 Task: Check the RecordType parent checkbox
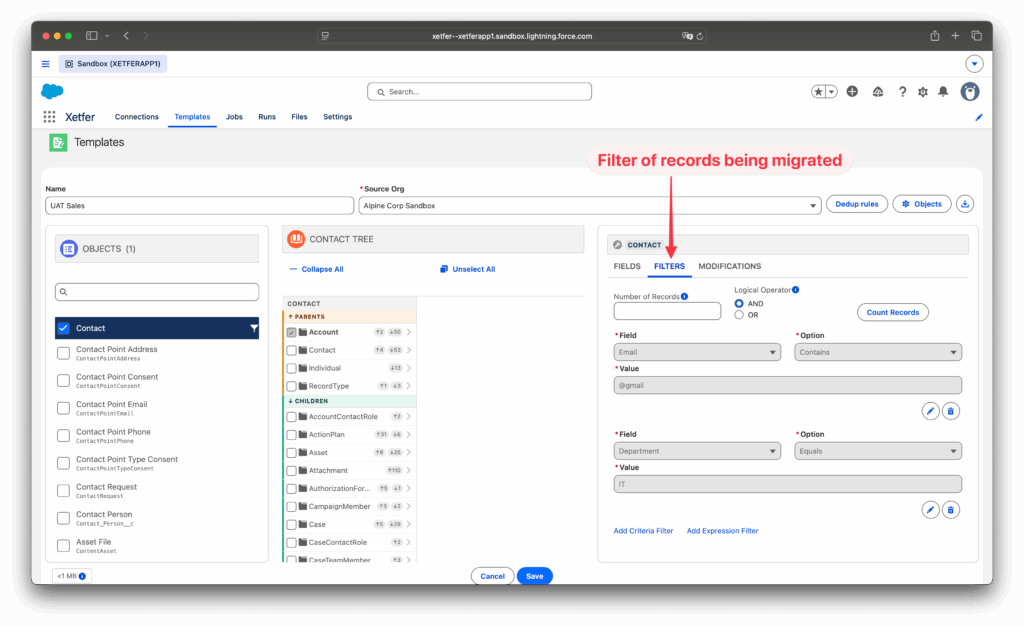coord(291,386)
